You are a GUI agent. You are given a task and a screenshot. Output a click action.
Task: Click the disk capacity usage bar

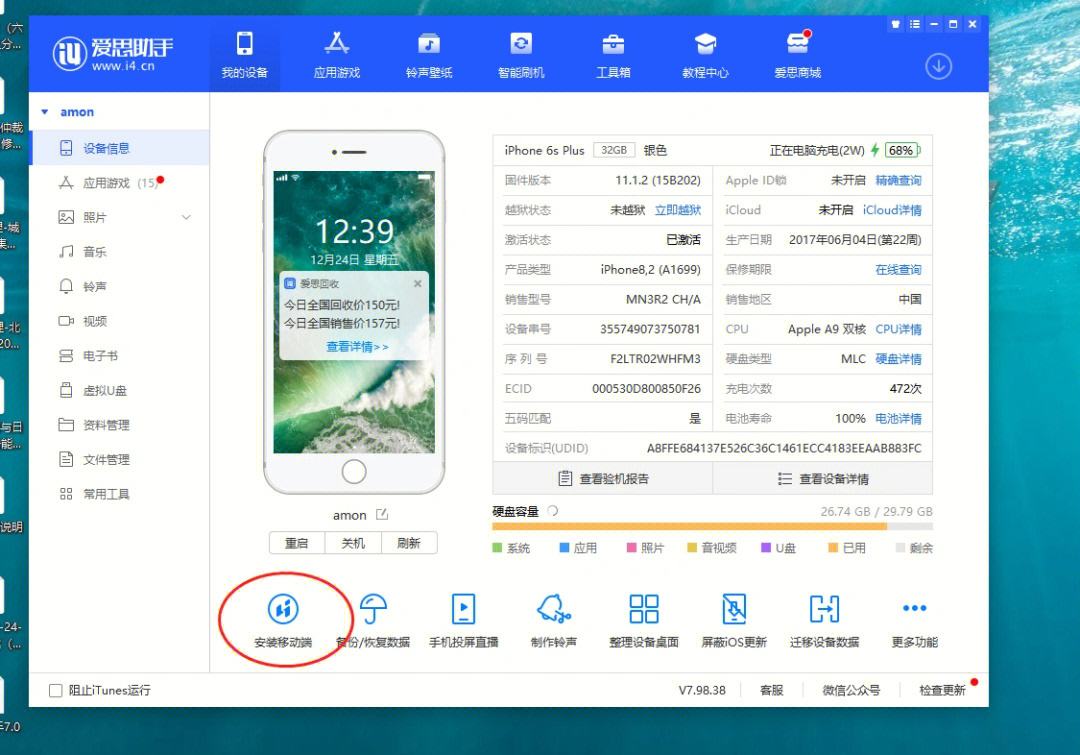tap(712, 526)
